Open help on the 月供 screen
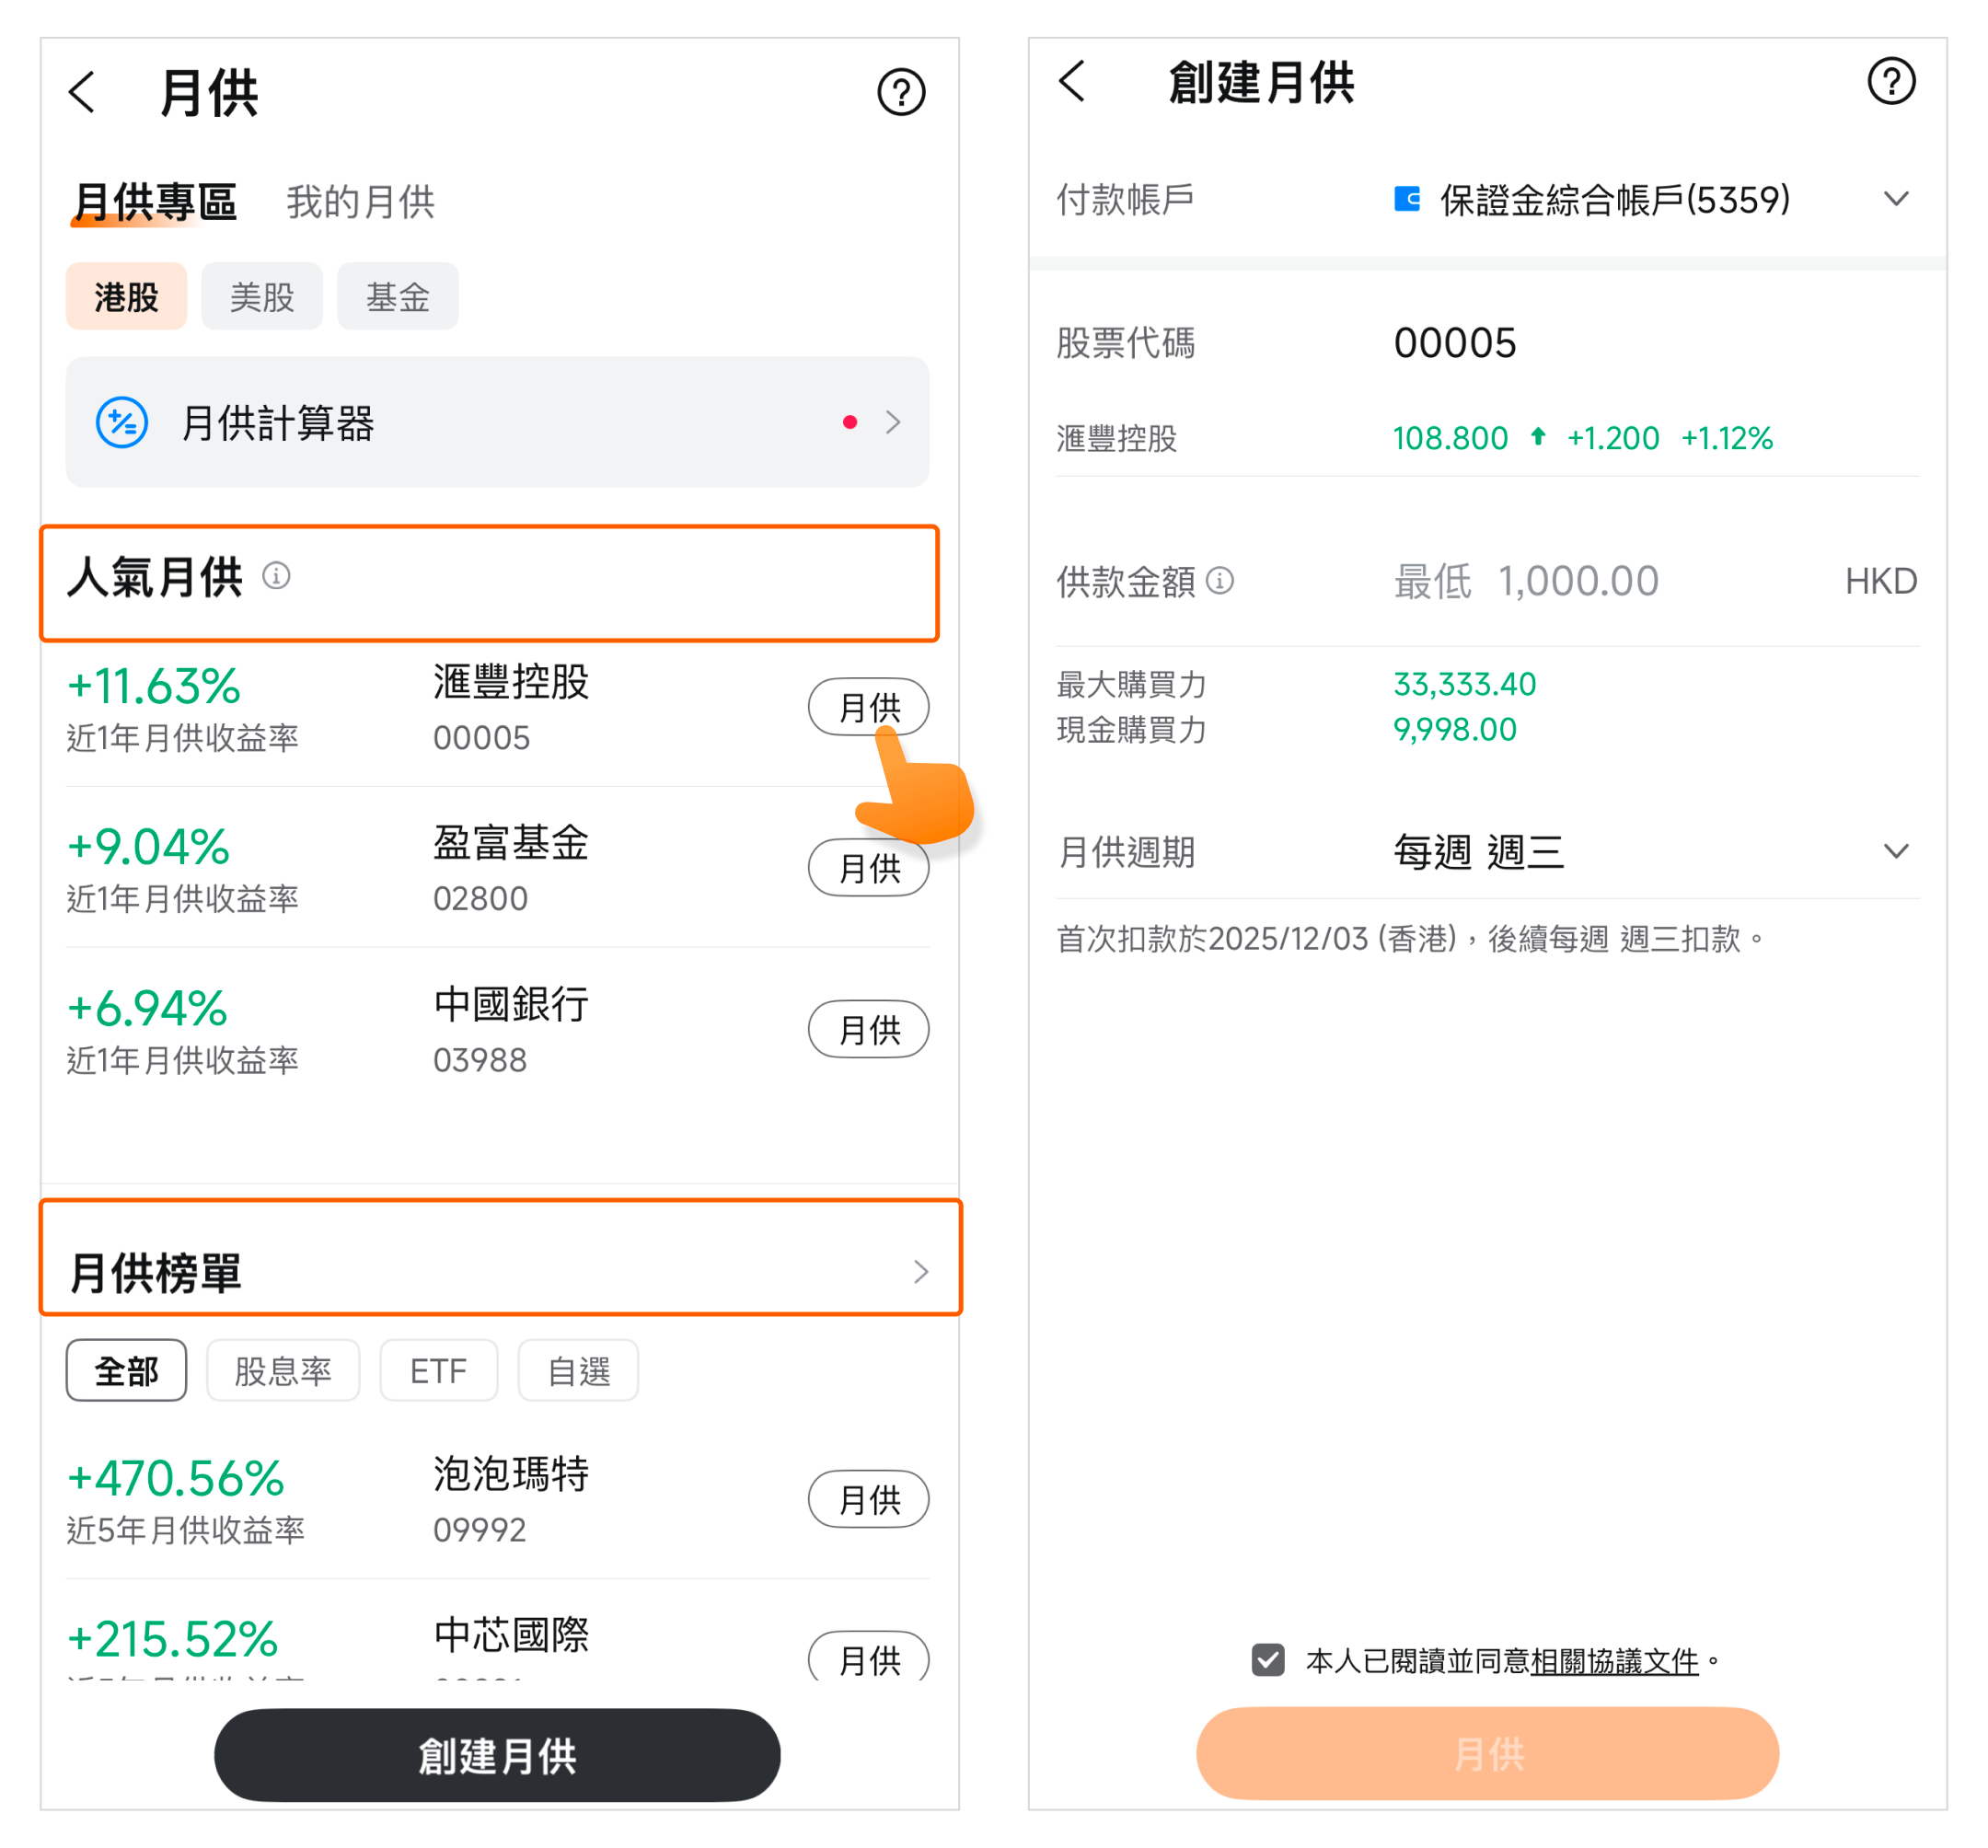This screenshot has height=1848, width=1988. pos(900,92)
